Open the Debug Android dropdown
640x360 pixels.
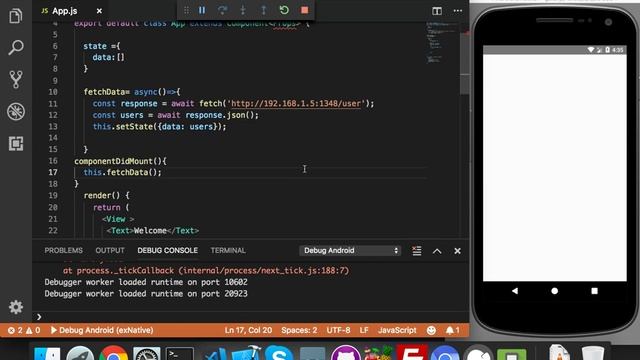coord(350,251)
